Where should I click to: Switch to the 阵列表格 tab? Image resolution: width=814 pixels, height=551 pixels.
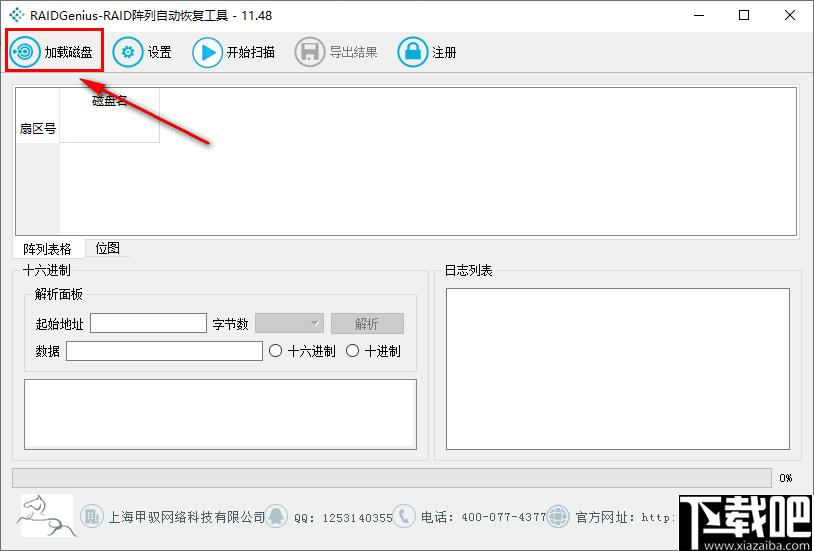[48, 249]
